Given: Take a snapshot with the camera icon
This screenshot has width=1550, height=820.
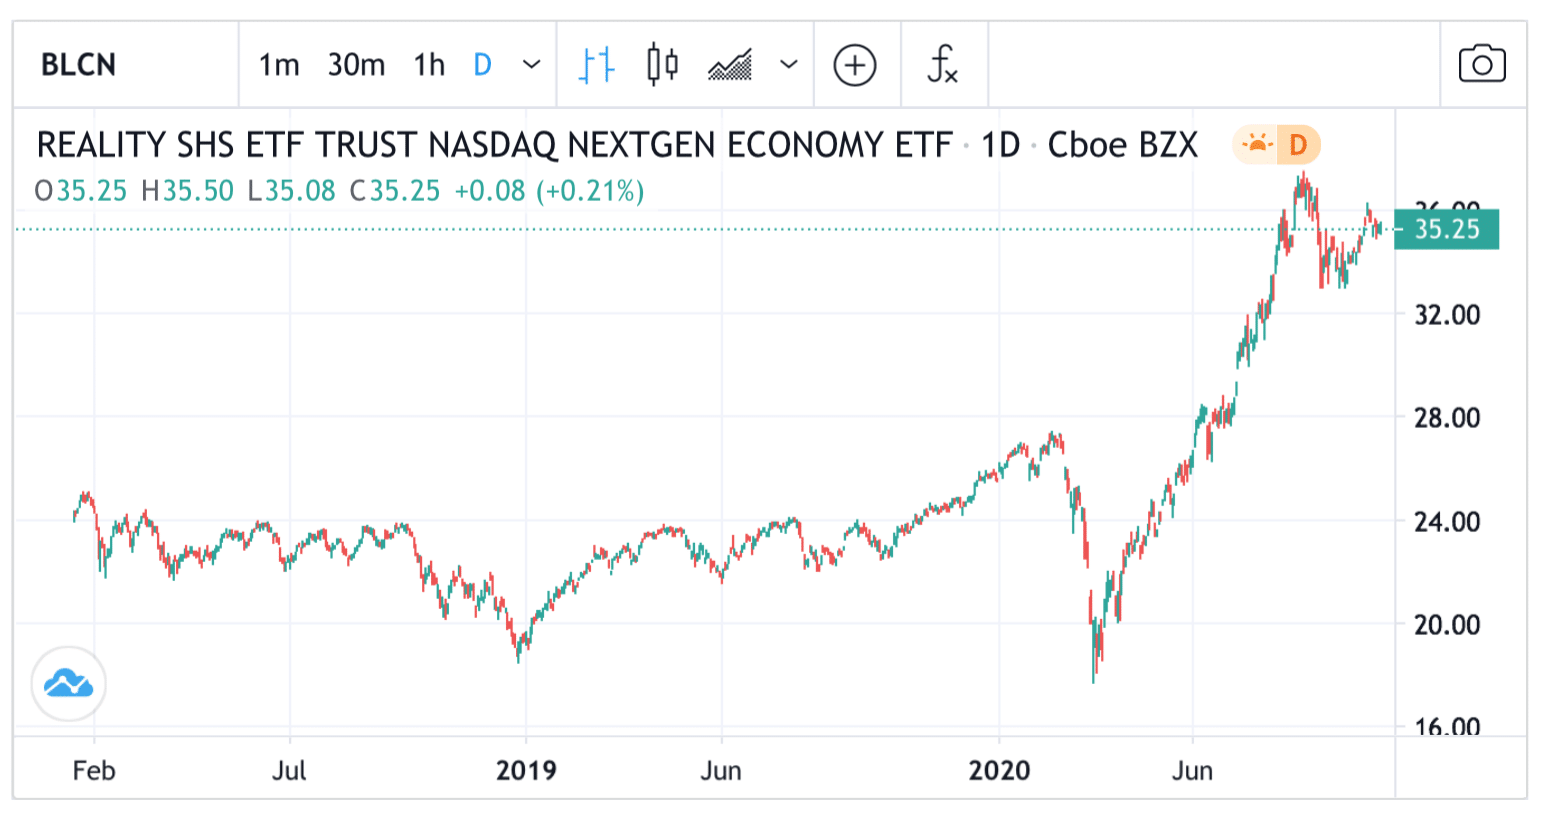Looking at the screenshot, I should (1481, 62).
